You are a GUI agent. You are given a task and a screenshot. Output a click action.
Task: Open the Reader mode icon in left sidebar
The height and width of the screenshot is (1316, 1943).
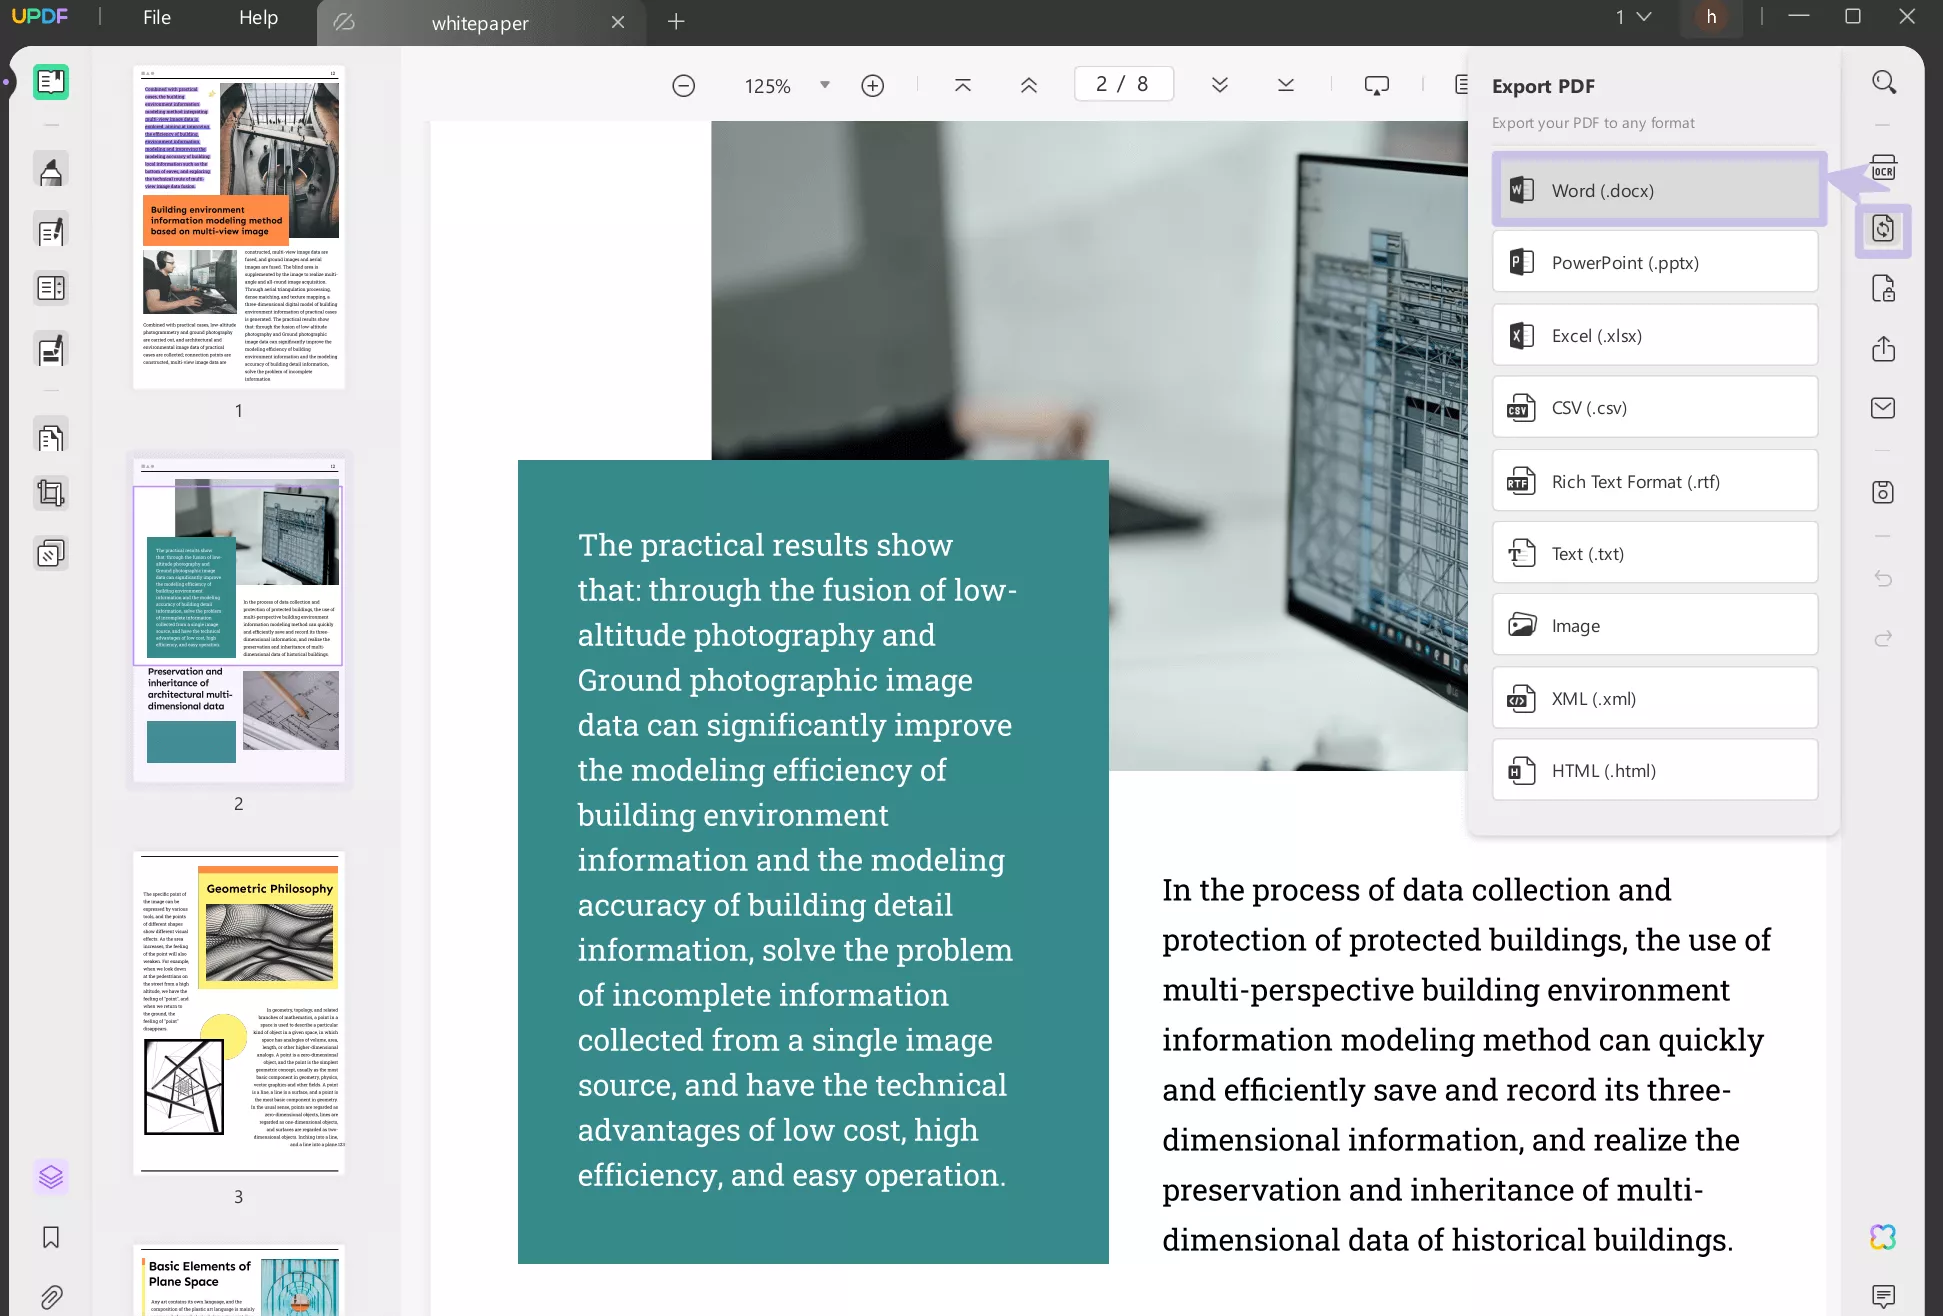(51, 82)
